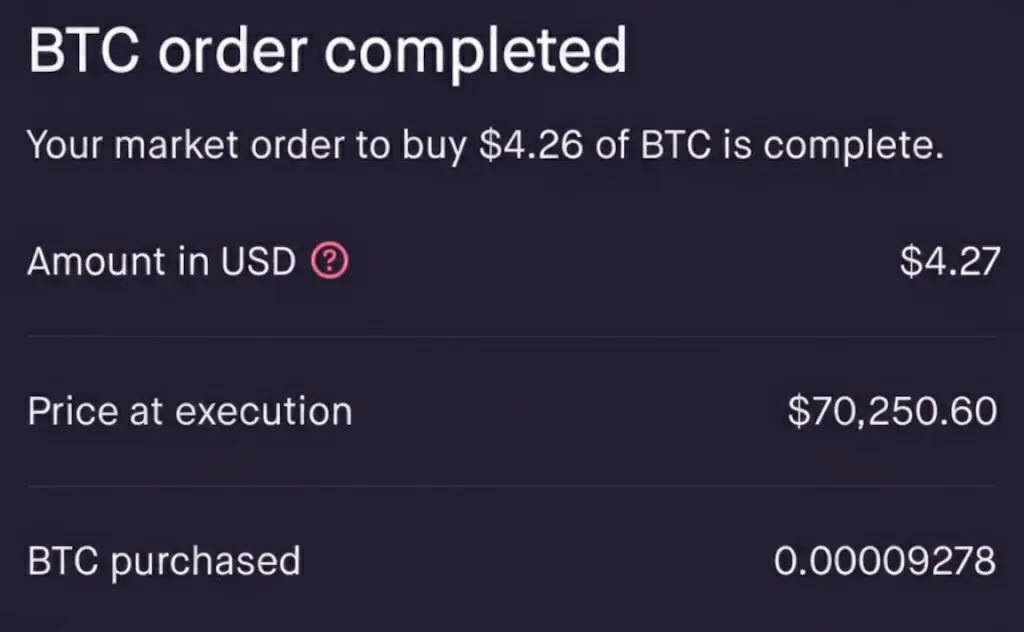
Task: Click the word "completed" in the heading
Action: pyautogui.click(x=500, y=51)
